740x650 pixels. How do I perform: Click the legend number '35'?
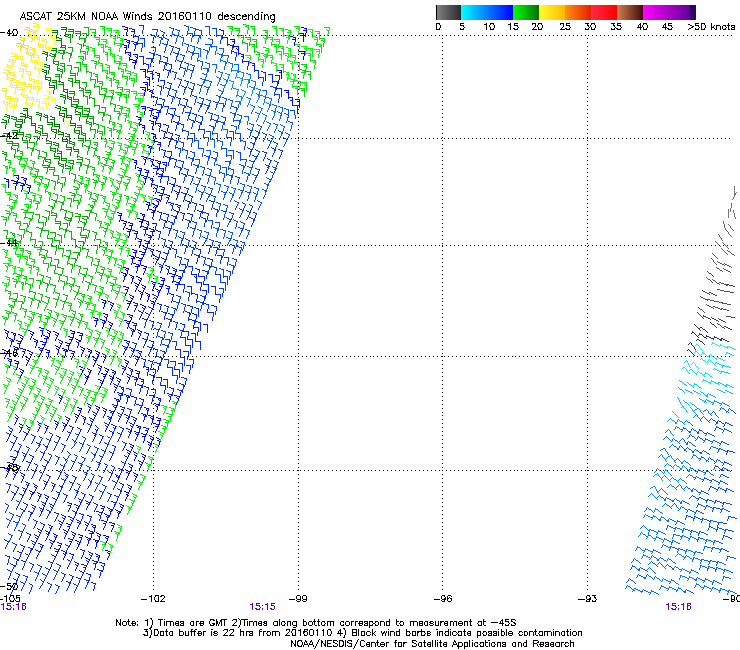616,27
